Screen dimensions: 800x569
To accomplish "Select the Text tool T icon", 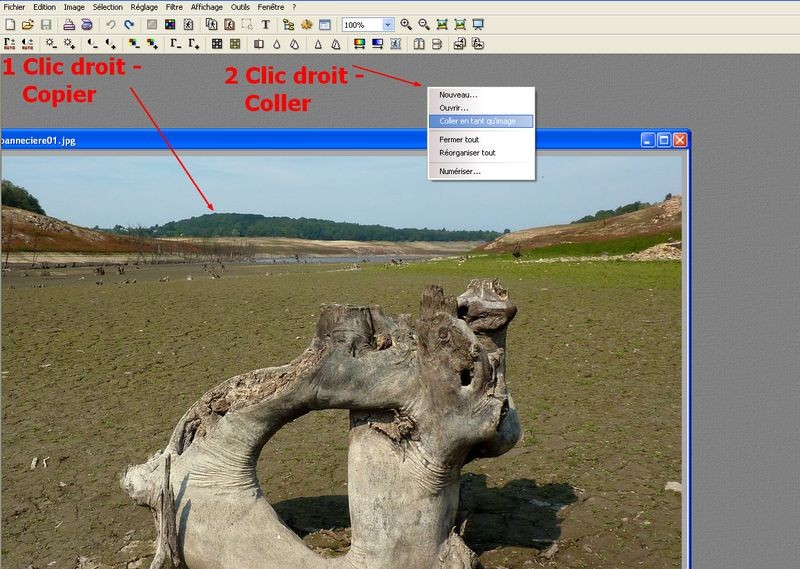I will pyautogui.click(x=265, y=24).
